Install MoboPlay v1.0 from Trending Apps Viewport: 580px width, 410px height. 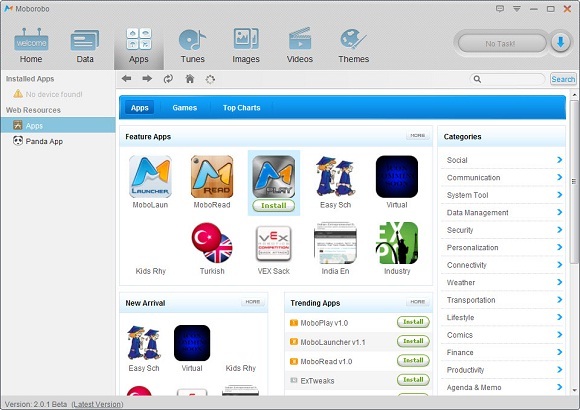(413, 322)
